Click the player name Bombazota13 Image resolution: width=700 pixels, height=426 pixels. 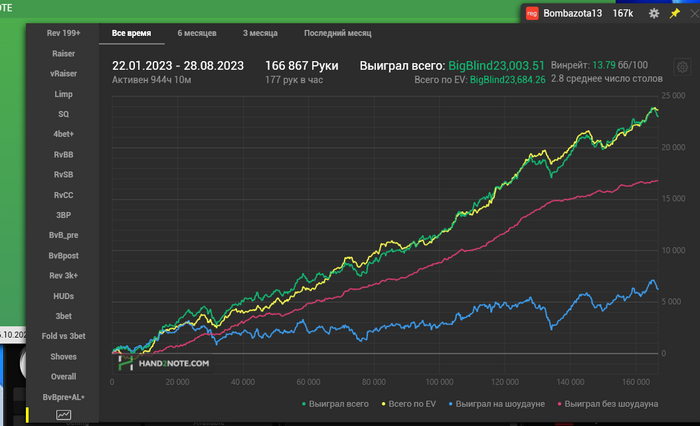(572, 13)
